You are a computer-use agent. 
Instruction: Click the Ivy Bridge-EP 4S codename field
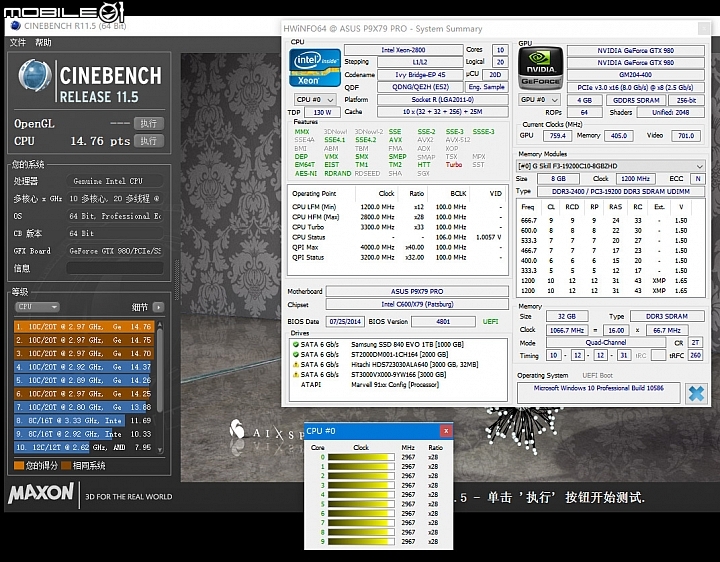coord(420,74)
